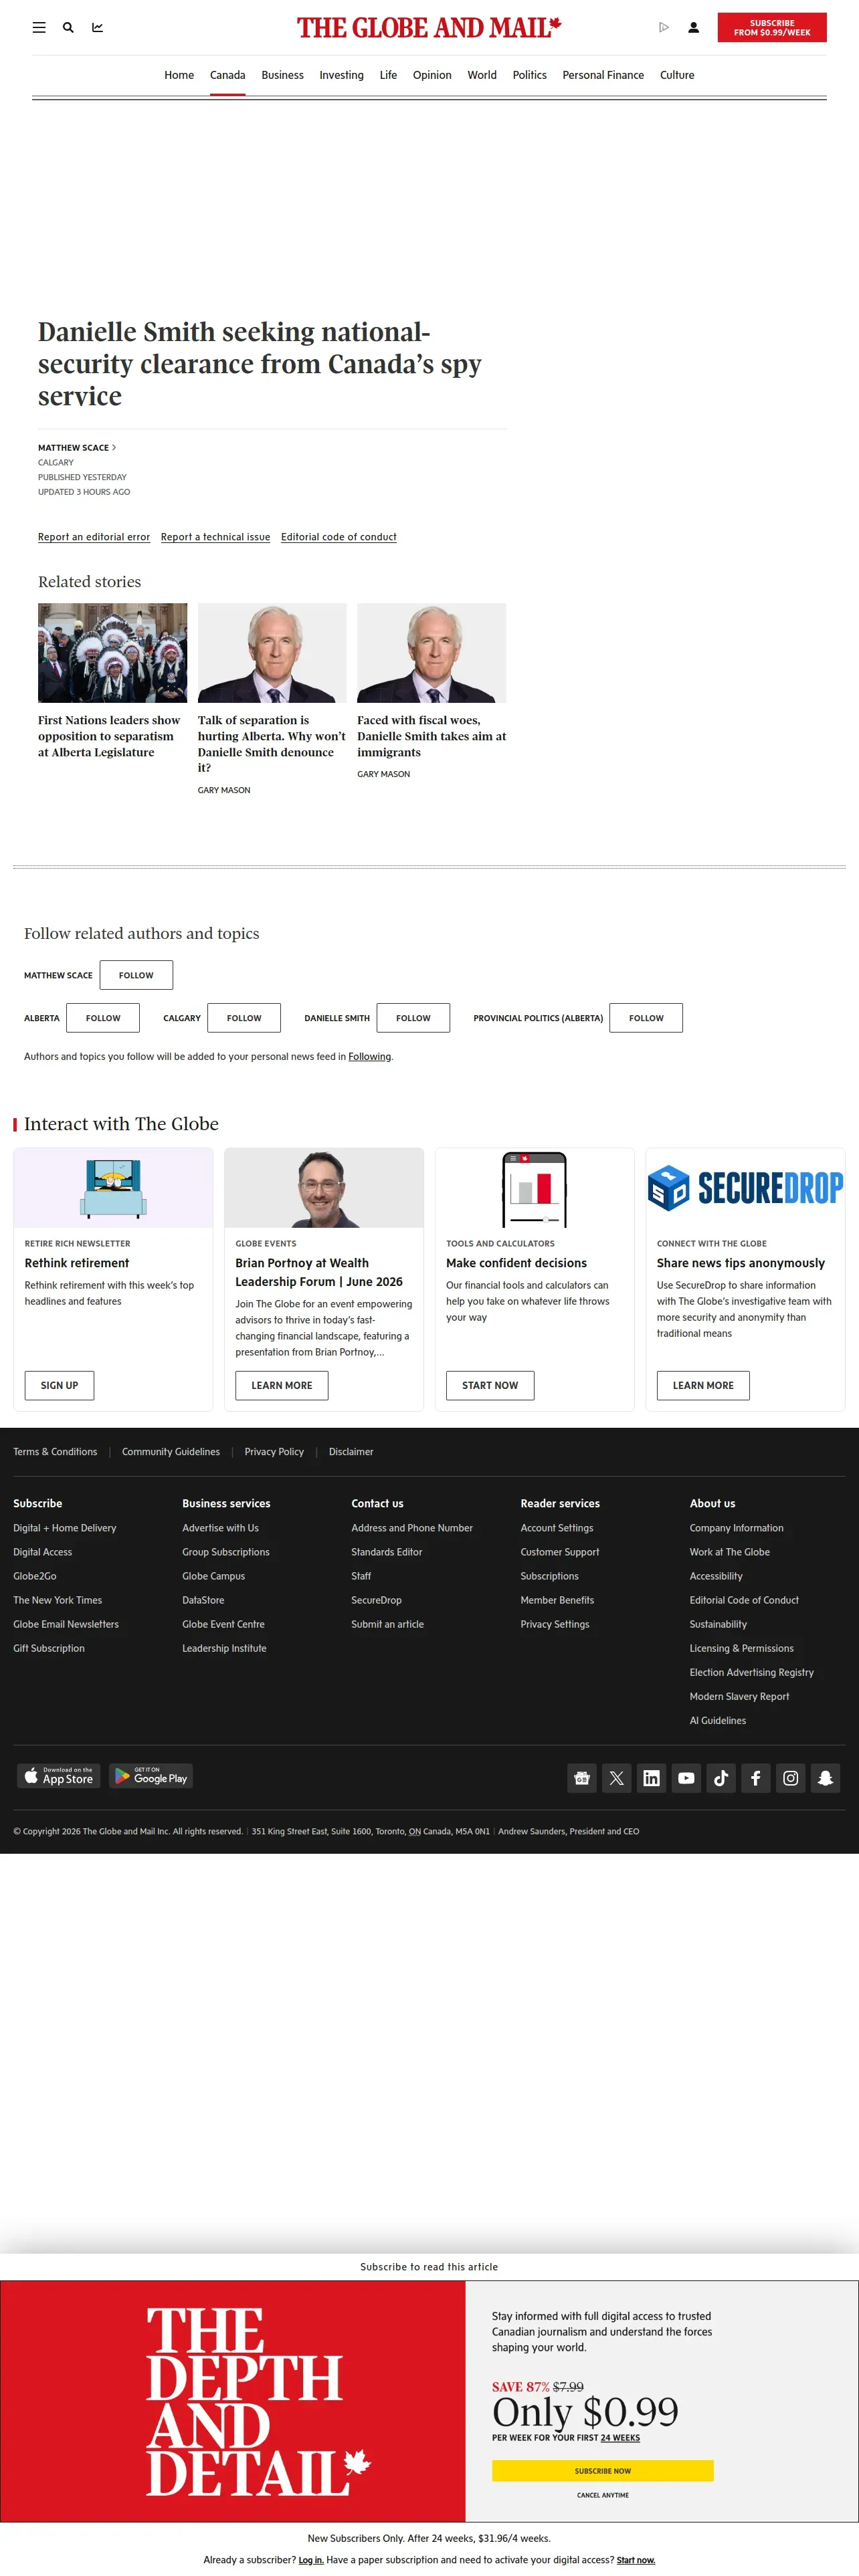Open Privacy Policy footer link

point(274,1452)
